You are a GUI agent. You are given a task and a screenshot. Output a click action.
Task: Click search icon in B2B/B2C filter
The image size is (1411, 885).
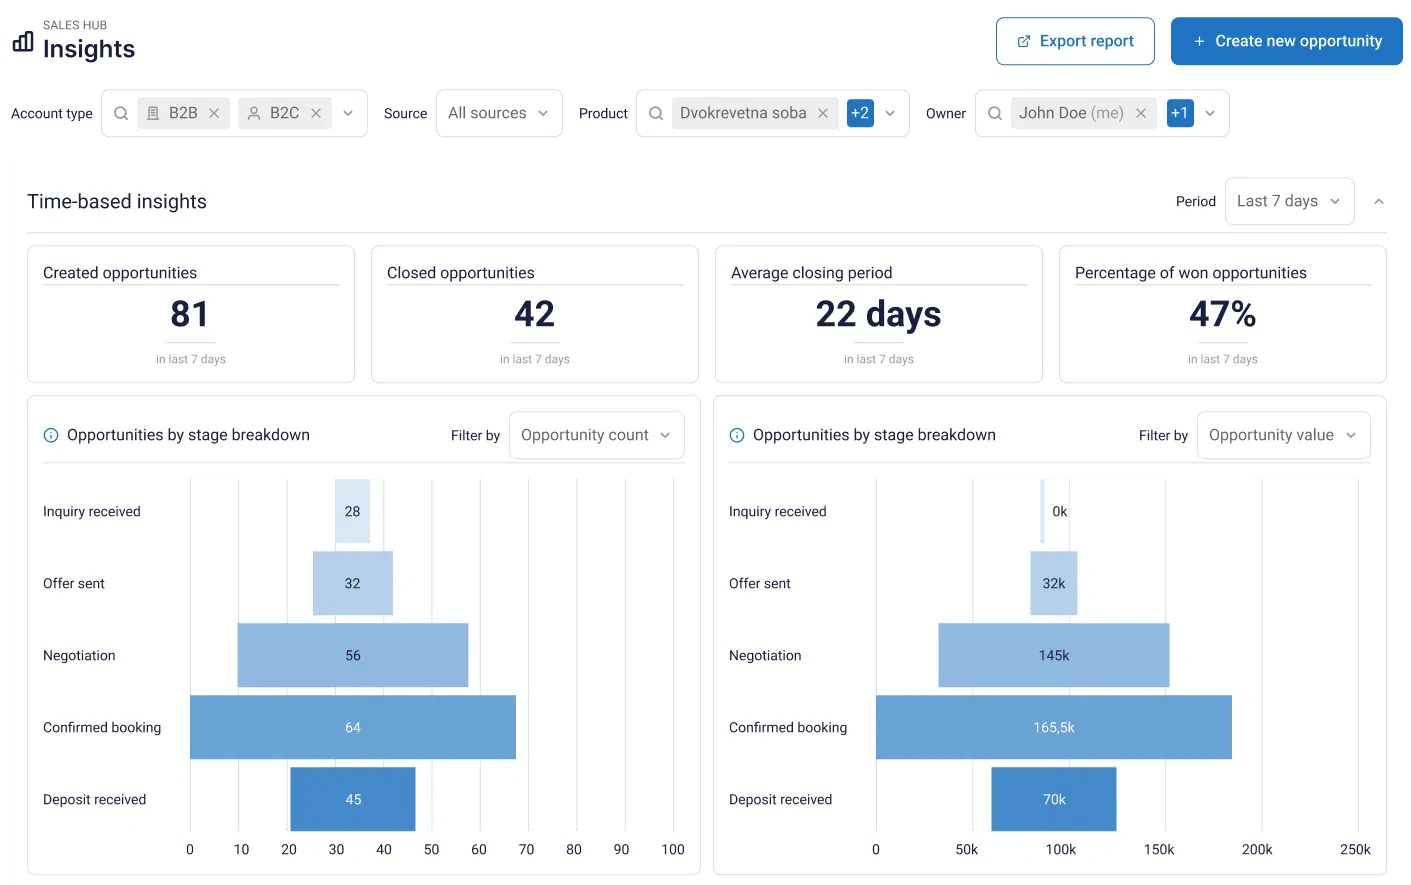click(121, 114)
